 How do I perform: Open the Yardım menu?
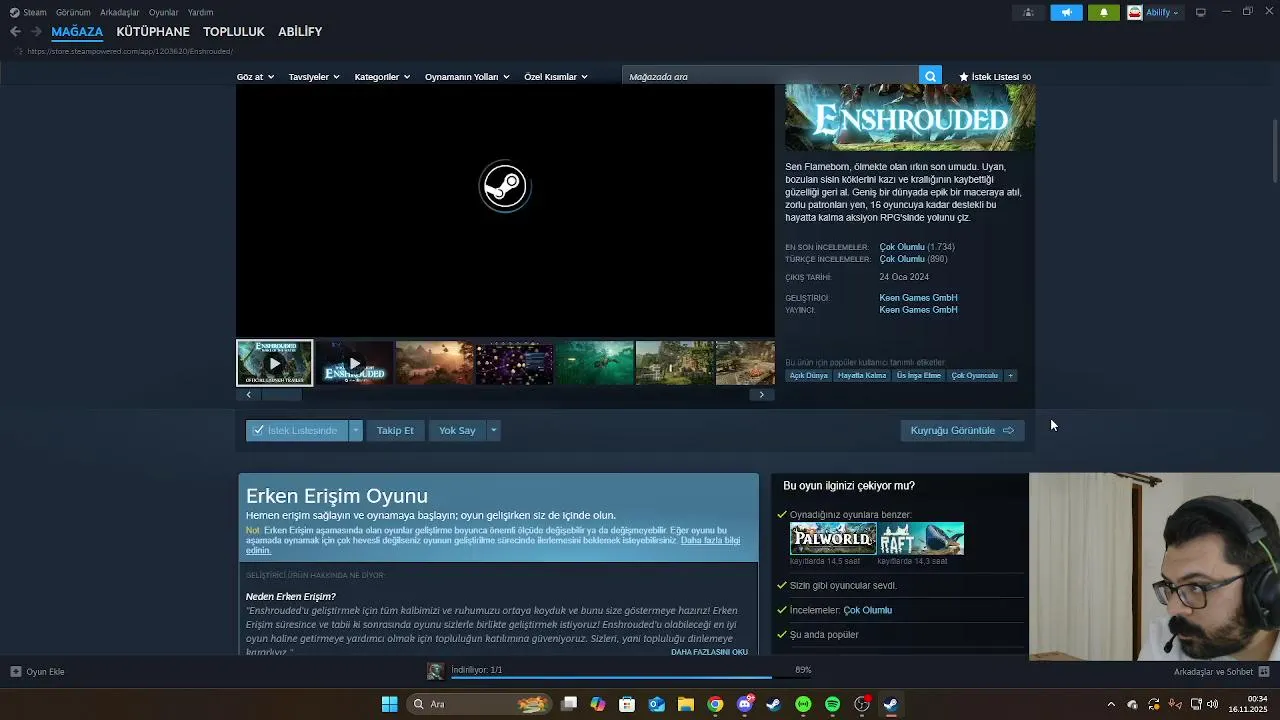click(x=200, y=12)
